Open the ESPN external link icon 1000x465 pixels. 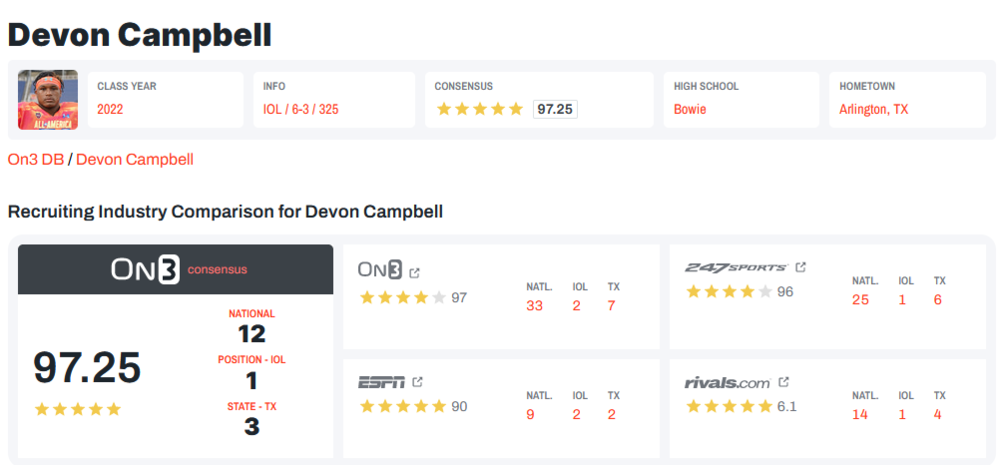tap(418, 382)
